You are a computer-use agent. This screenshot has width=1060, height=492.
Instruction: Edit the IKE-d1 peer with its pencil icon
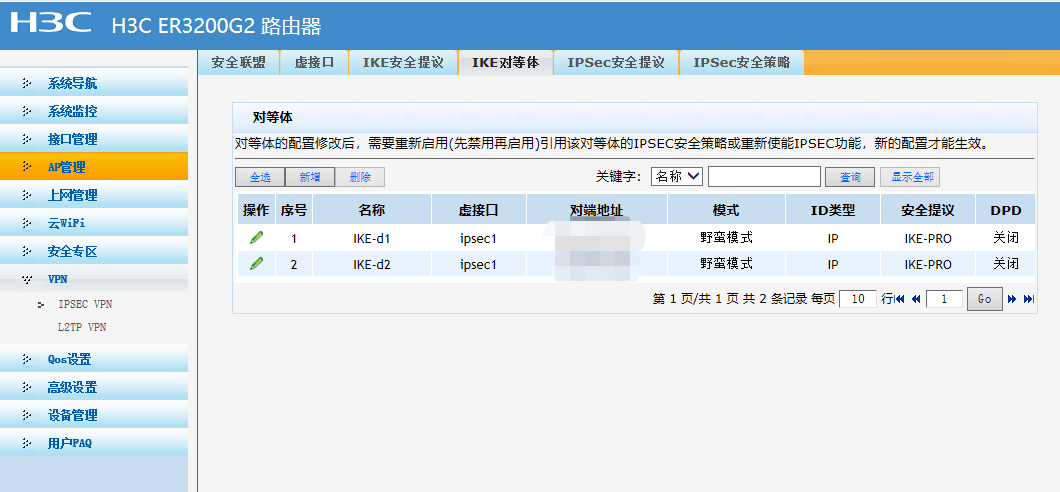(256, 237)
